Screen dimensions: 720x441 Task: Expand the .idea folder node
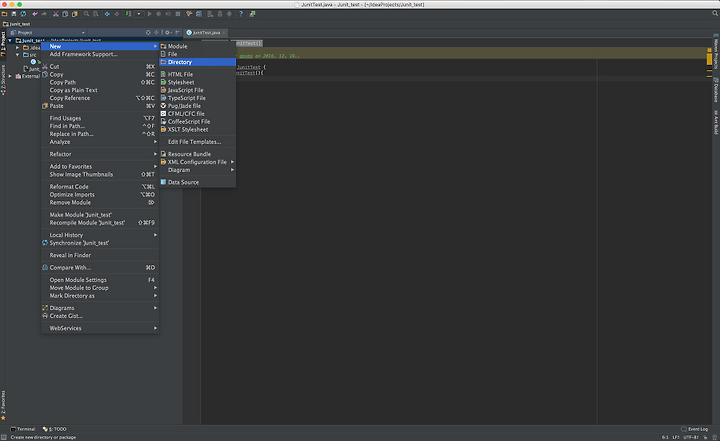tap(17, 48)
